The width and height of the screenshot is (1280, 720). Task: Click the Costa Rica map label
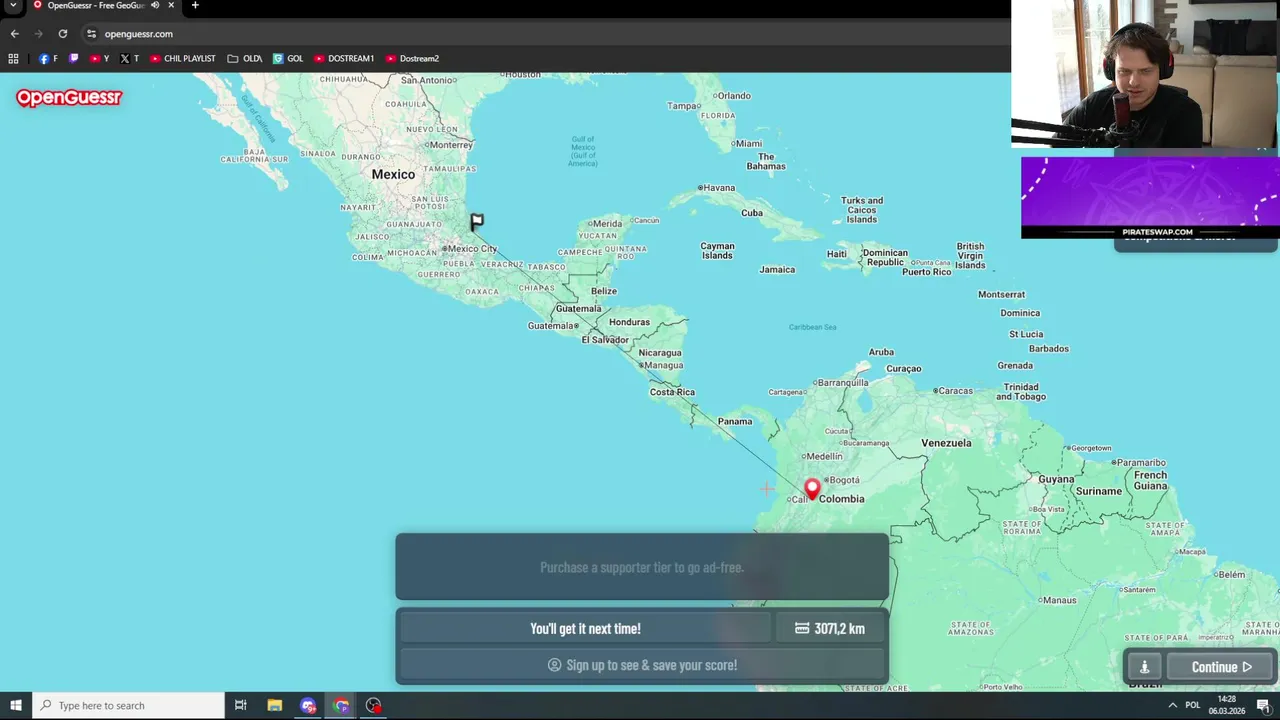click(x=672, y=392)
